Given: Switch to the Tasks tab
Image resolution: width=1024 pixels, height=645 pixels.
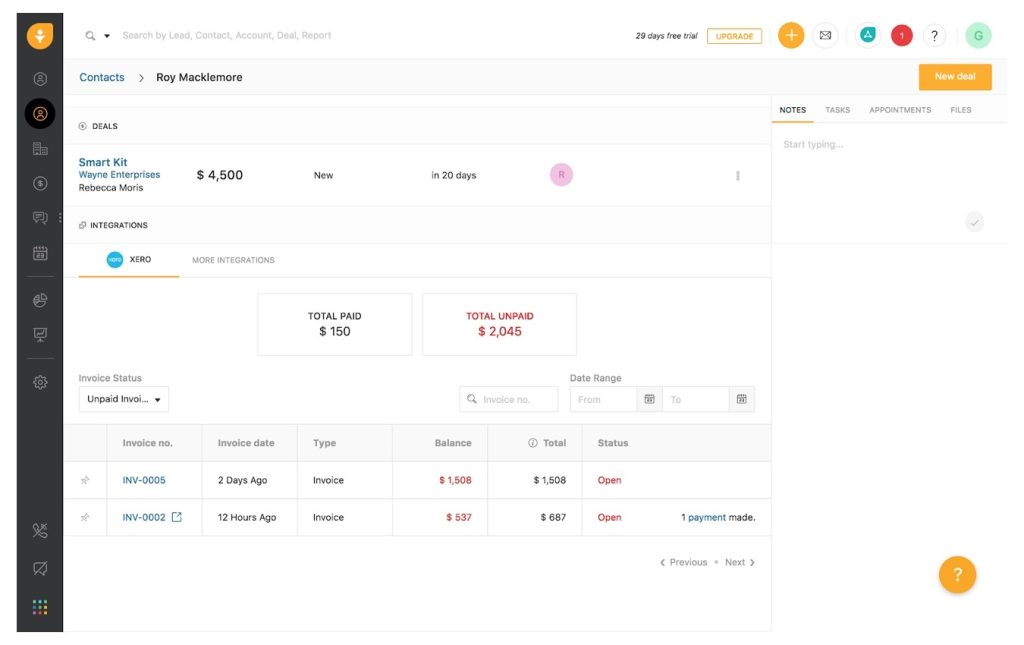Looking at the screenshot, I should (x=837, y=110).
